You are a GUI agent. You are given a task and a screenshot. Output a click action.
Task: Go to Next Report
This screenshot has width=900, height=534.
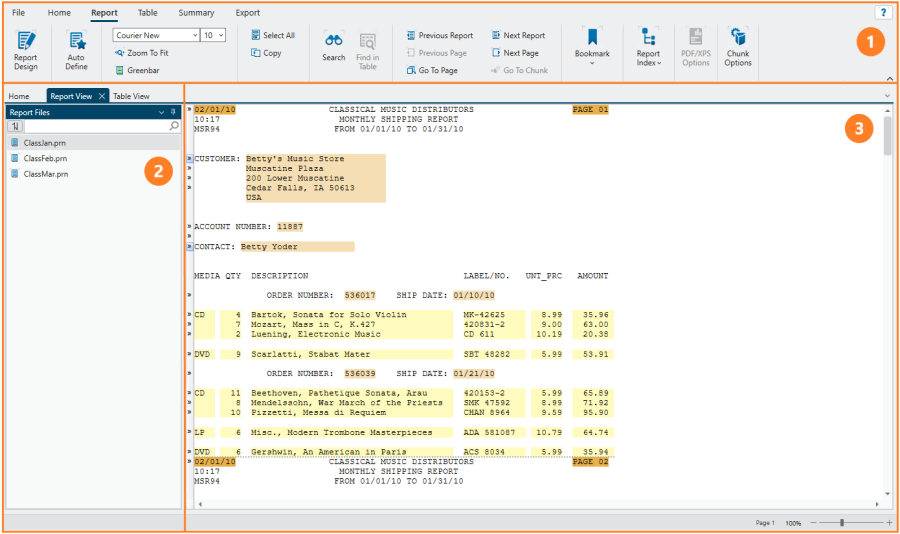click(518, 35)
